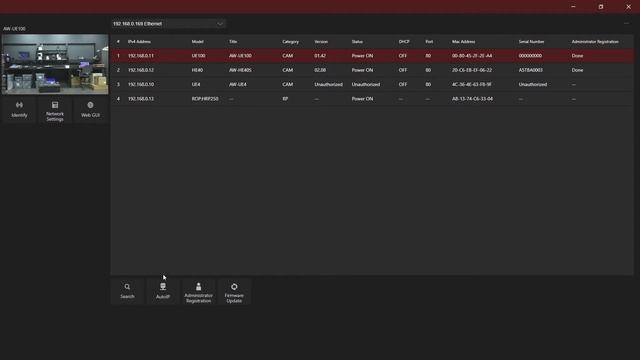Viewport: 640px width, 360px height.
Task: Sort by the Version column header
Action: (321, 42)
